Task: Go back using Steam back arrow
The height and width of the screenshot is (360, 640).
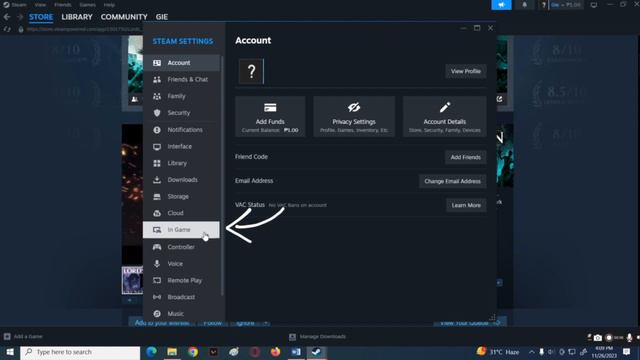Action: pos(7,17)
